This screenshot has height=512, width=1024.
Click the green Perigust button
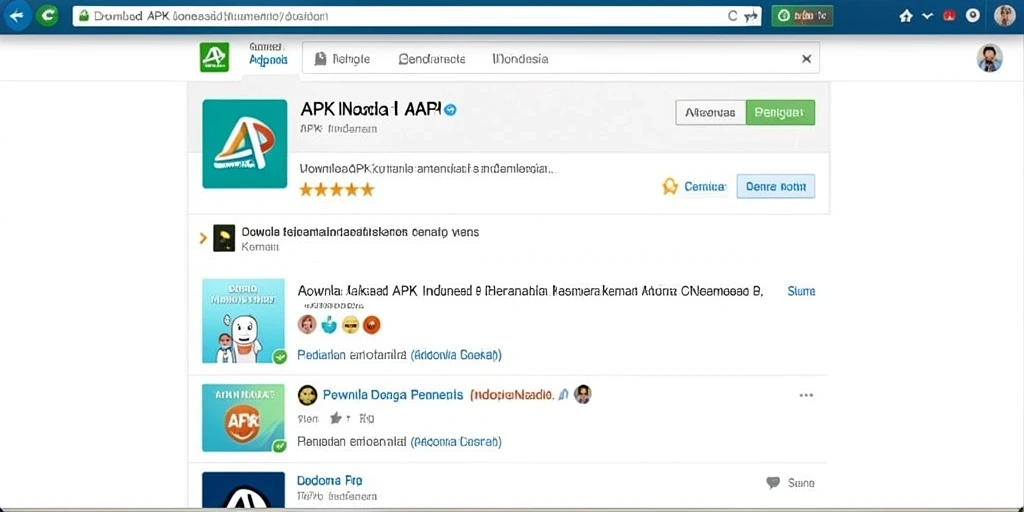click(780, 112)
